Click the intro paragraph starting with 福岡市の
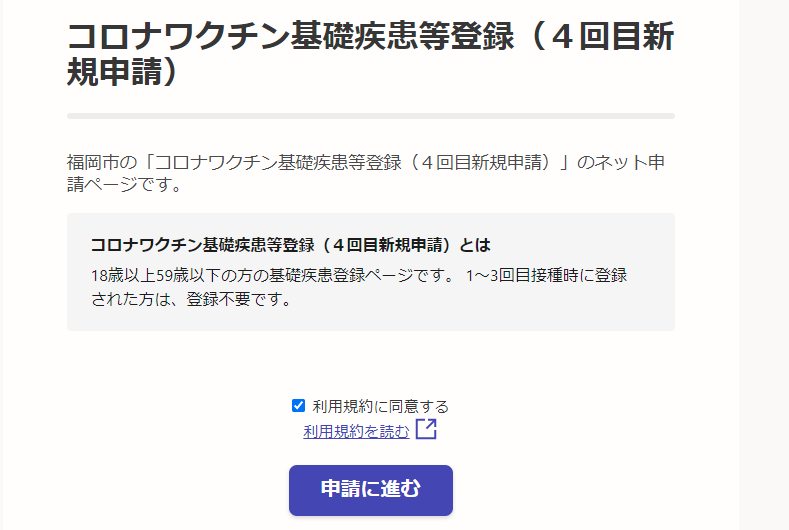The image size is (789, 530). point(366,173)
